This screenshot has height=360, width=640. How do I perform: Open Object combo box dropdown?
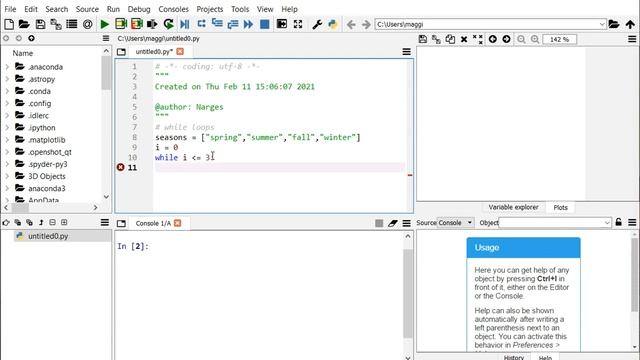point(607,222)
